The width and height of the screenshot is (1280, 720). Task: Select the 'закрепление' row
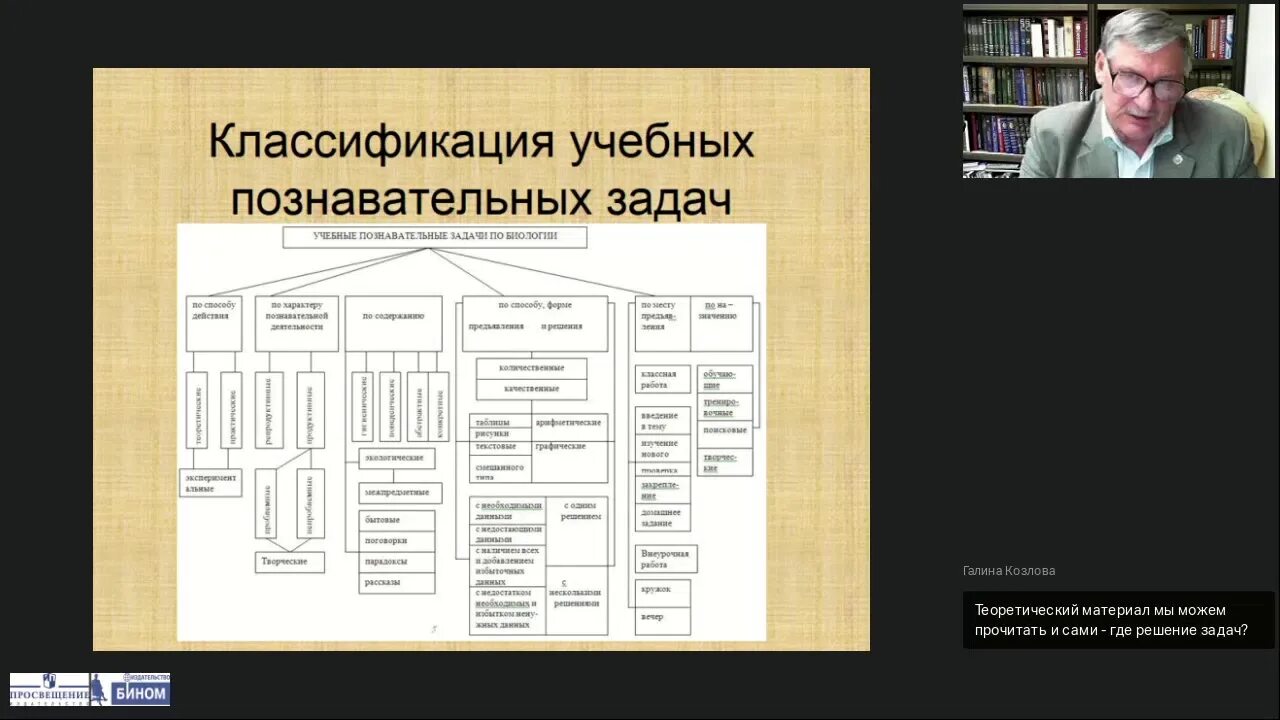(x=663, y=489)
